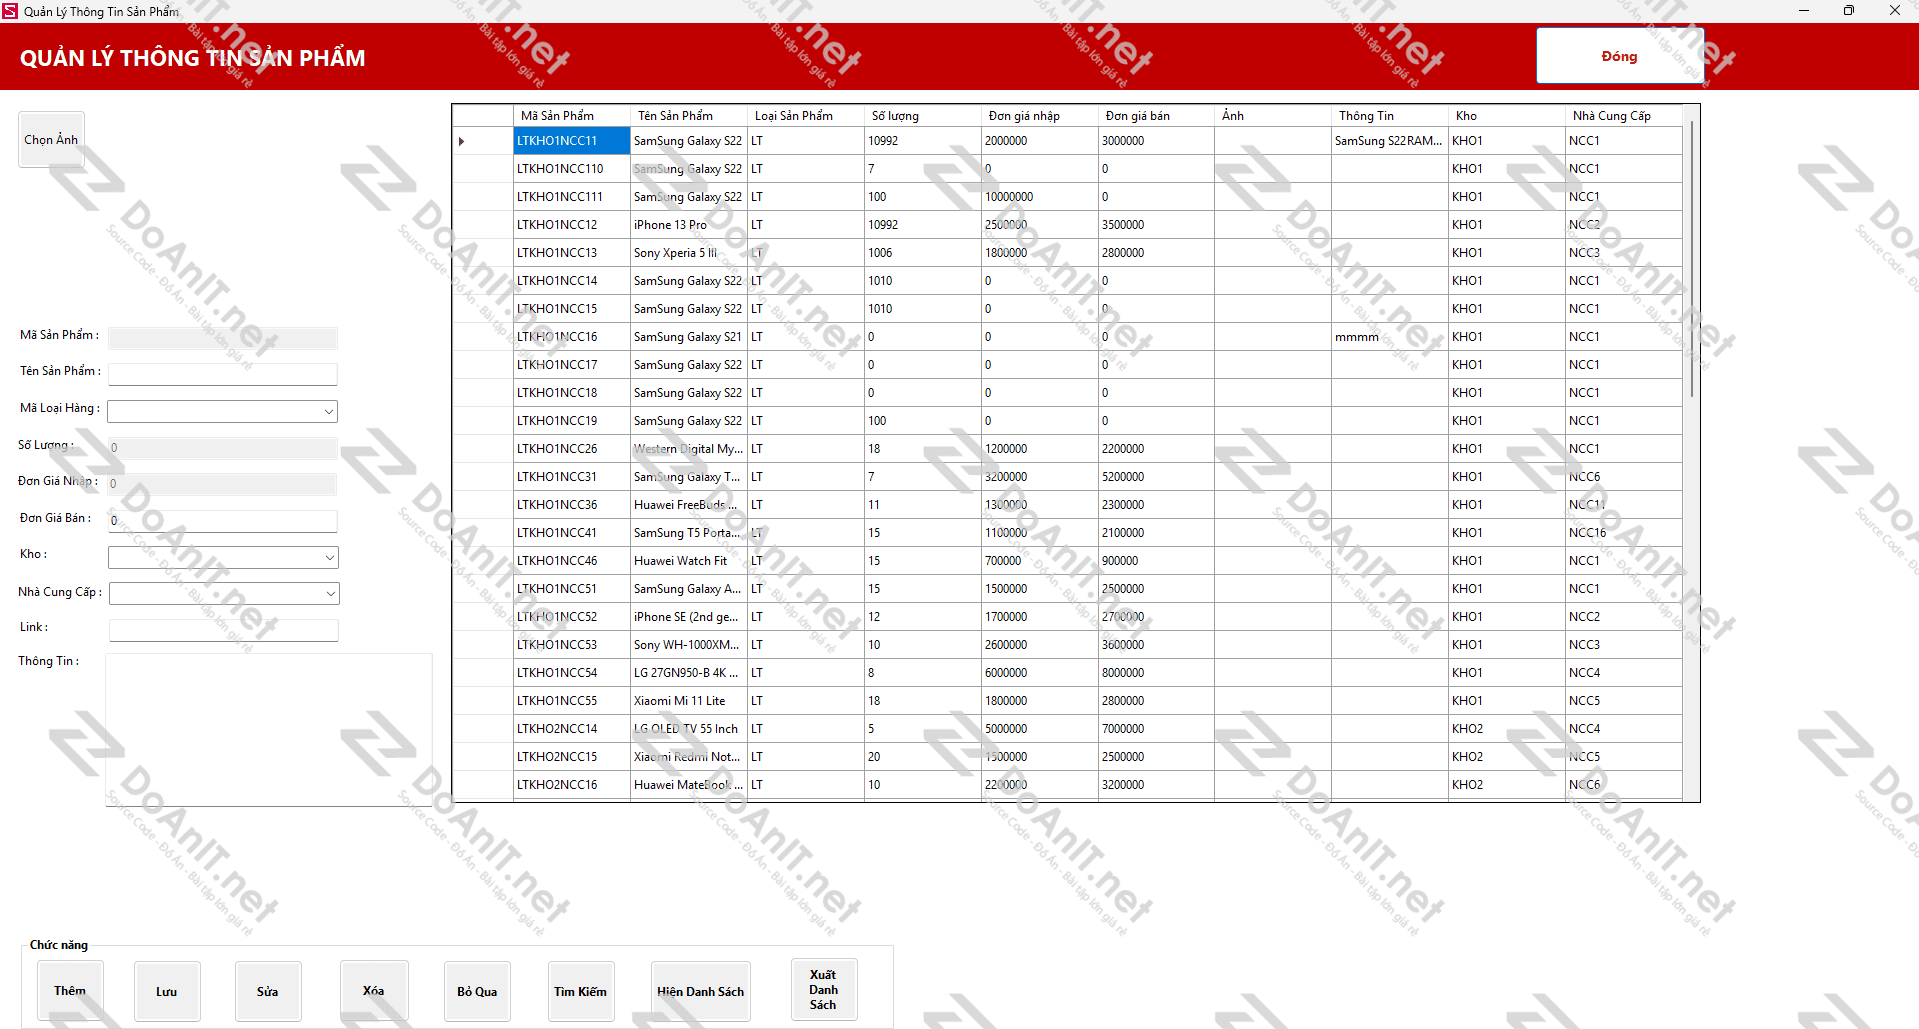The image size is (1919, 1029).
Task: Select cell LTKHO2NCC16
Action: click(572, 785)
